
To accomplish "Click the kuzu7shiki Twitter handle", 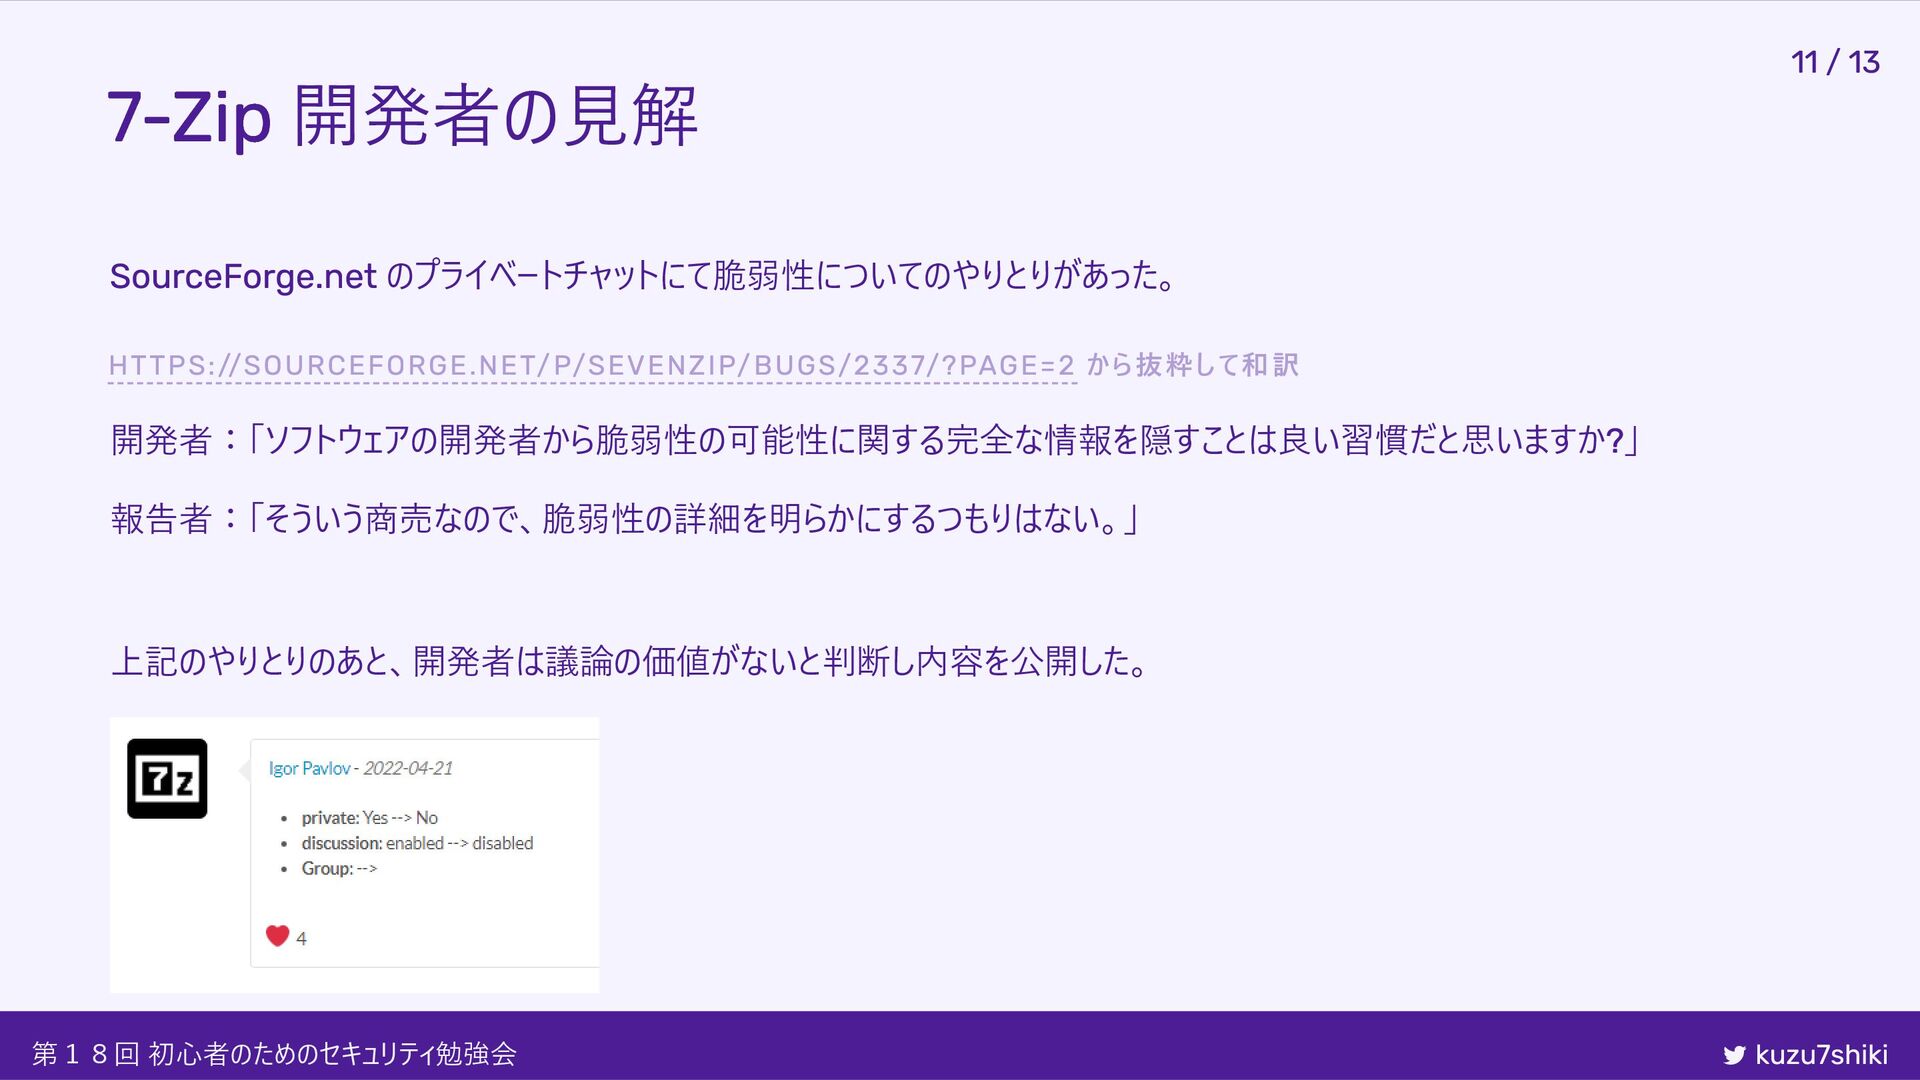I will [x=1821, y=1055].
